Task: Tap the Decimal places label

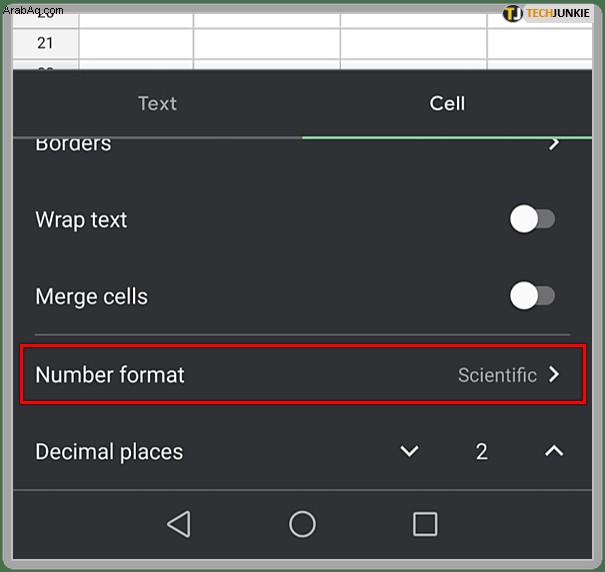Action: pyautogui.click(x=109, y=452)
